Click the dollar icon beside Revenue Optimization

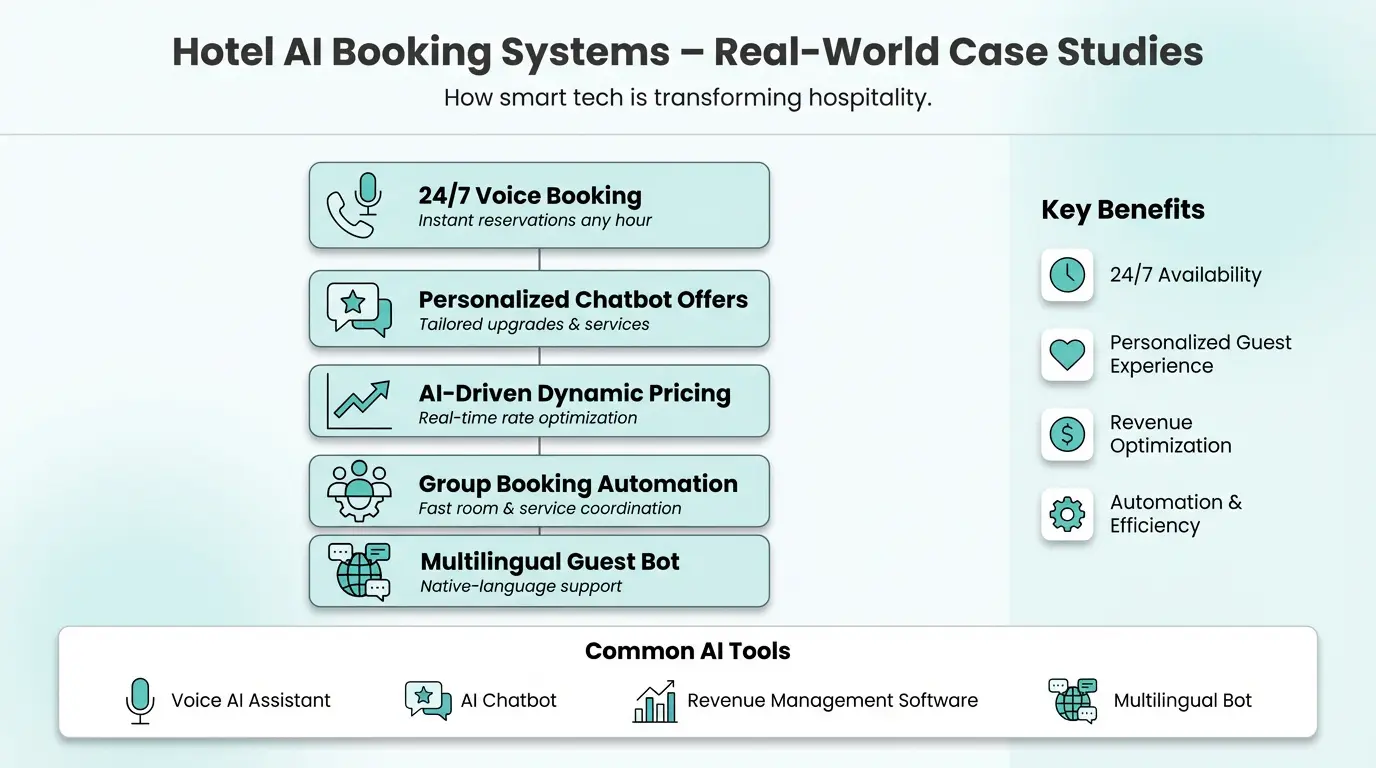pos(1067,435)
